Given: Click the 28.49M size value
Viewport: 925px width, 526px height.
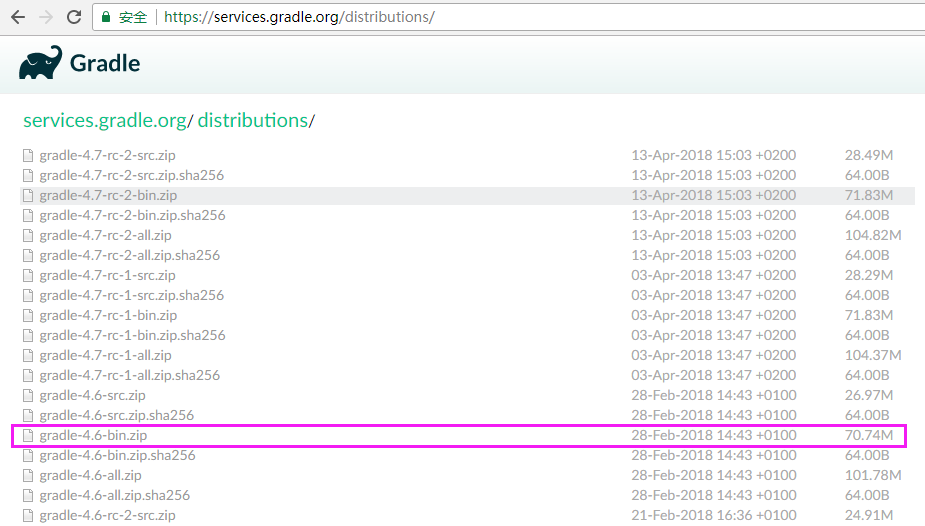Looking at the screenshot, I should pos(869,154).
